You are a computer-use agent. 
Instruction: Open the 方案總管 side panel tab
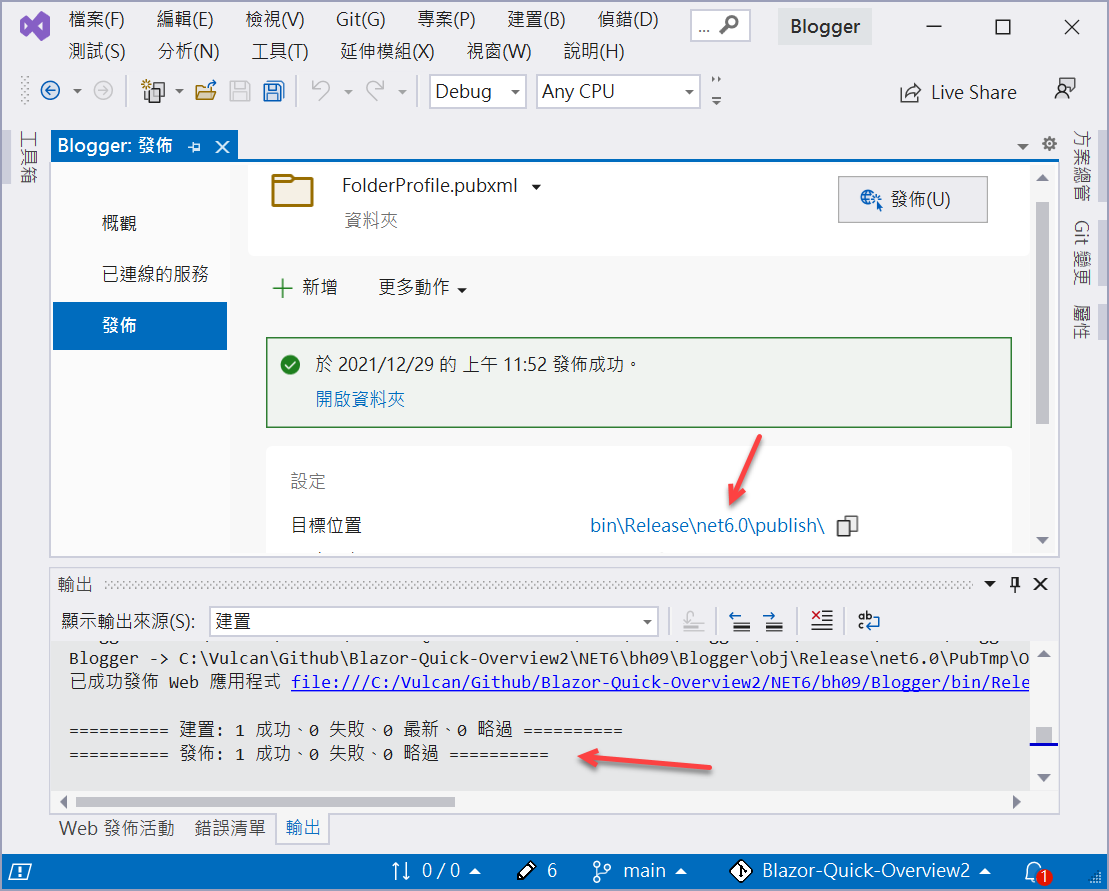tap(1081, 165)
